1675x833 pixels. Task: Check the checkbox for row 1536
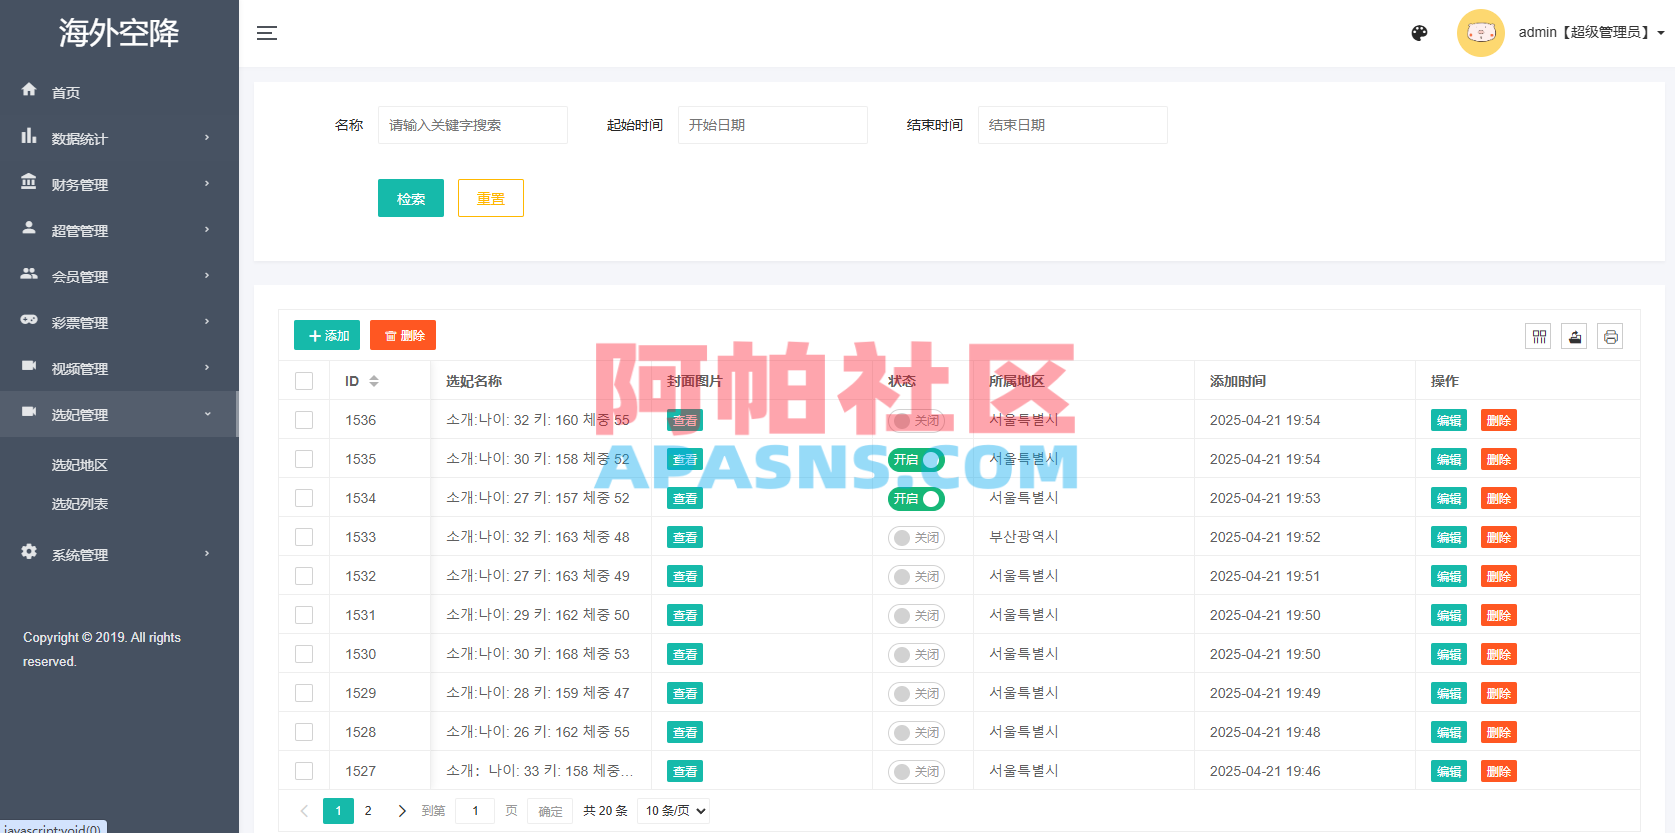pos(304,420)
